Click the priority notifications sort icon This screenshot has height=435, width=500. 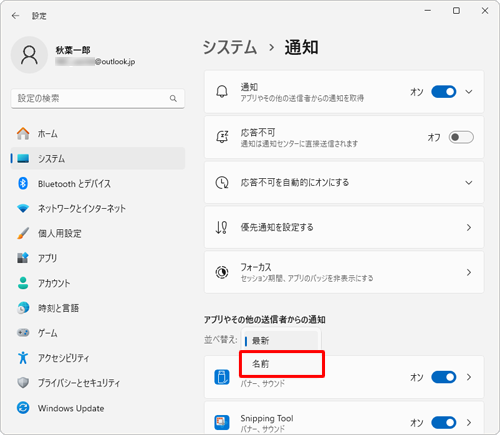(222, 227)
